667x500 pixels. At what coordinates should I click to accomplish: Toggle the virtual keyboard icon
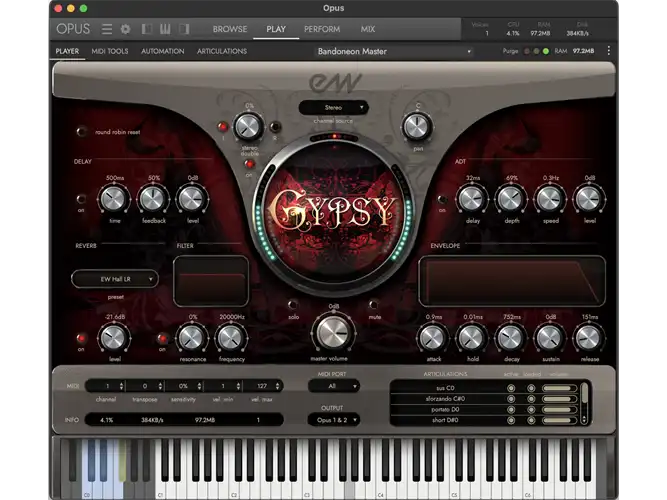tap(165, 29)
